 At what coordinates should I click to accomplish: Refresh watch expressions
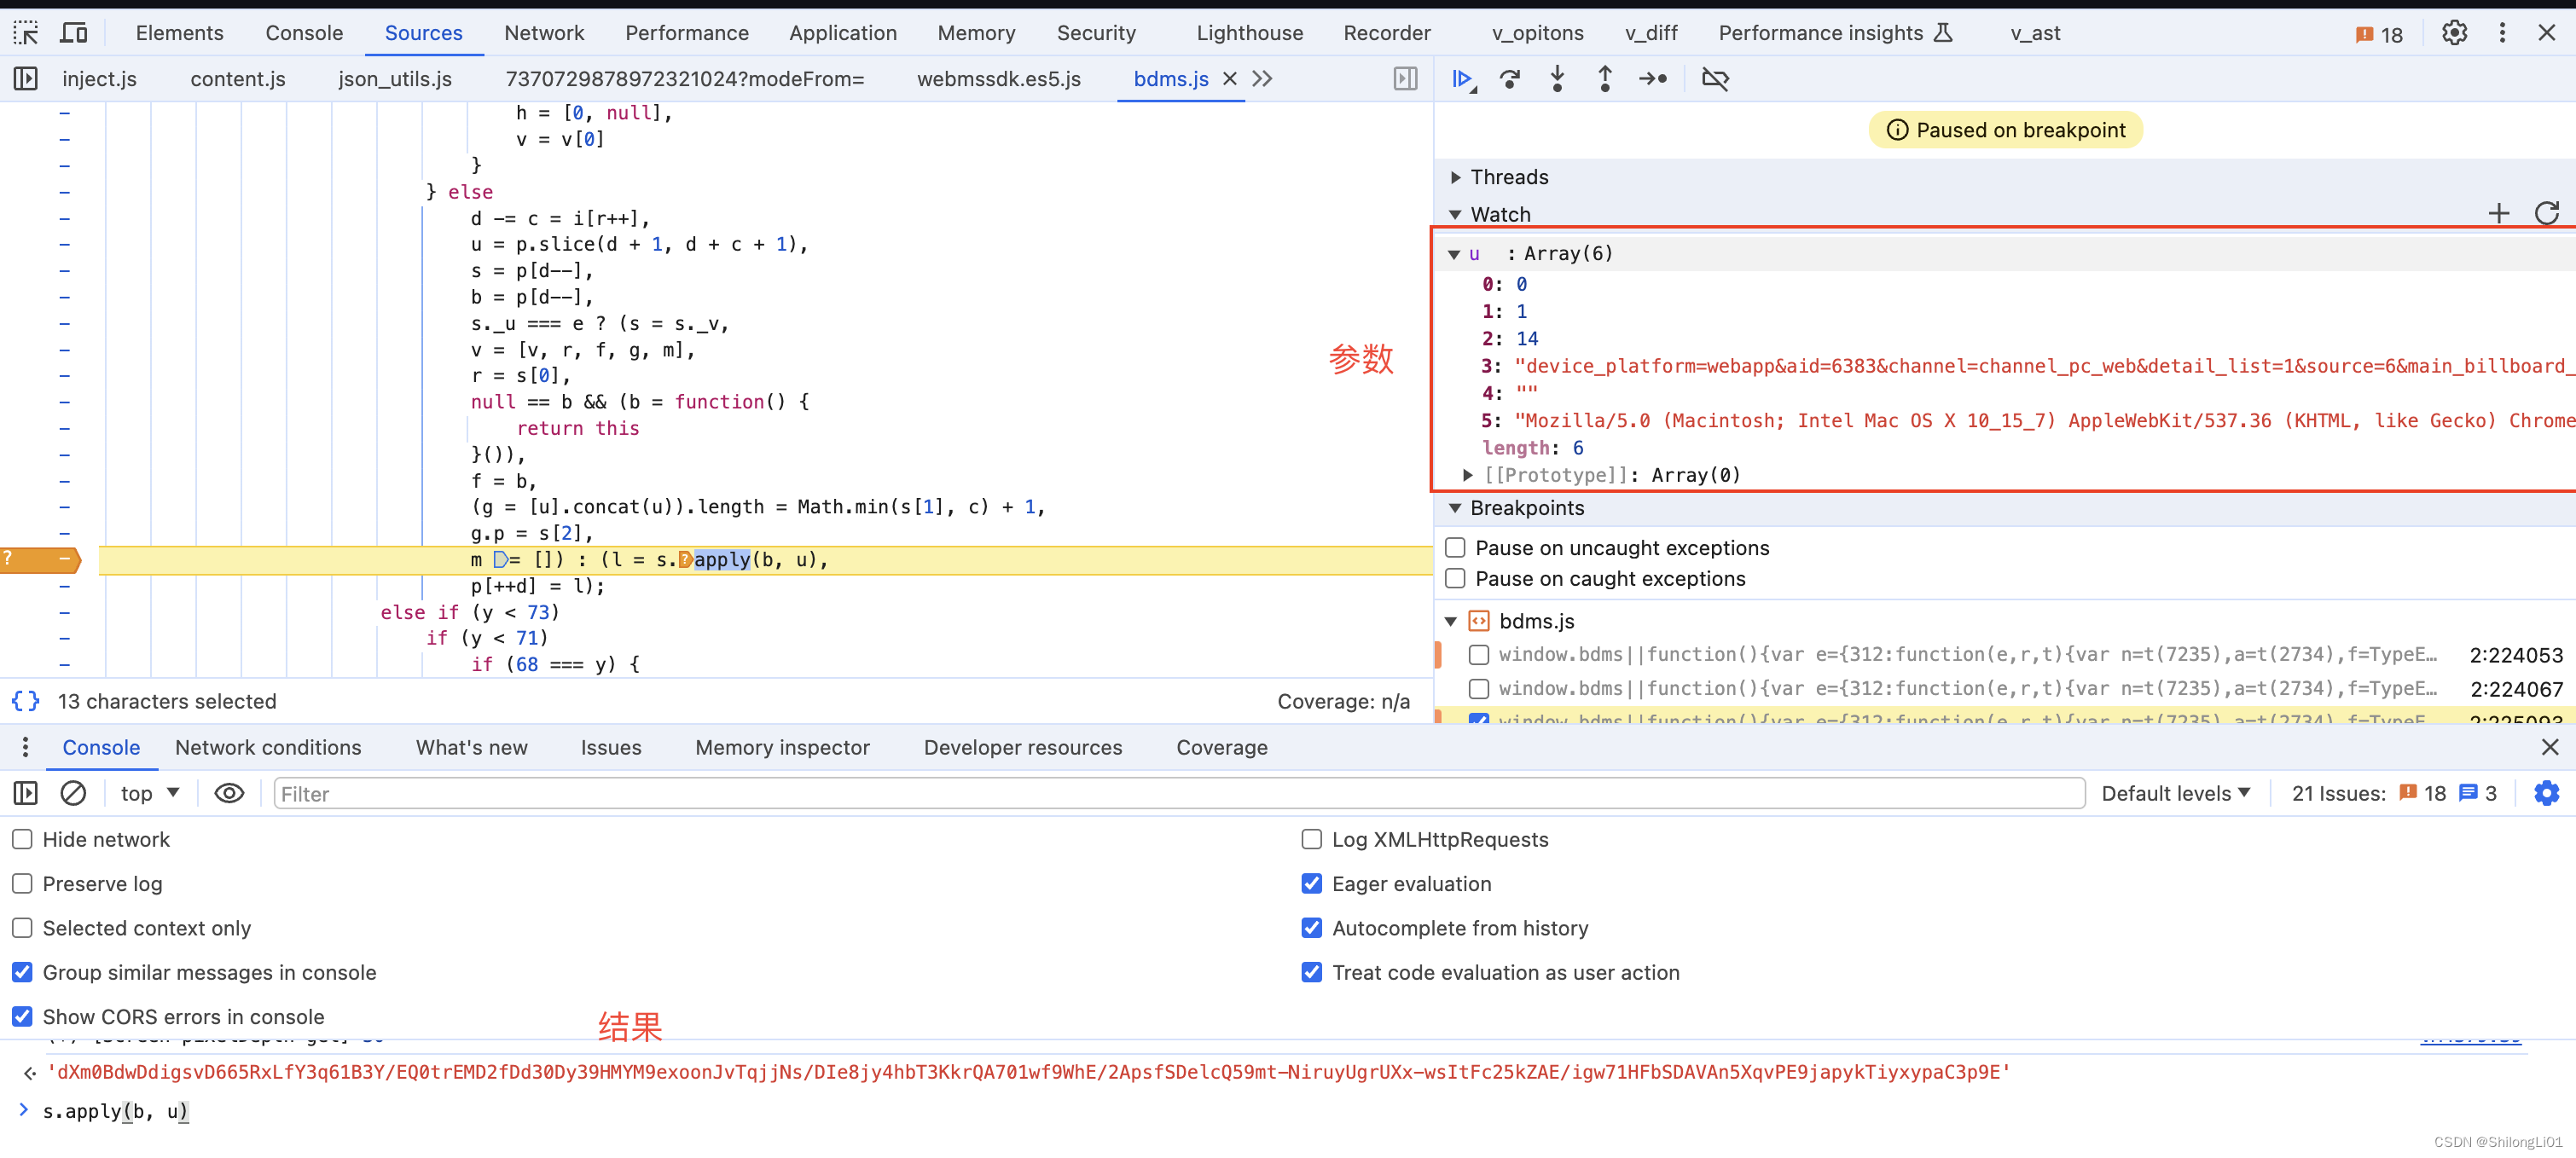[2547, 213]
